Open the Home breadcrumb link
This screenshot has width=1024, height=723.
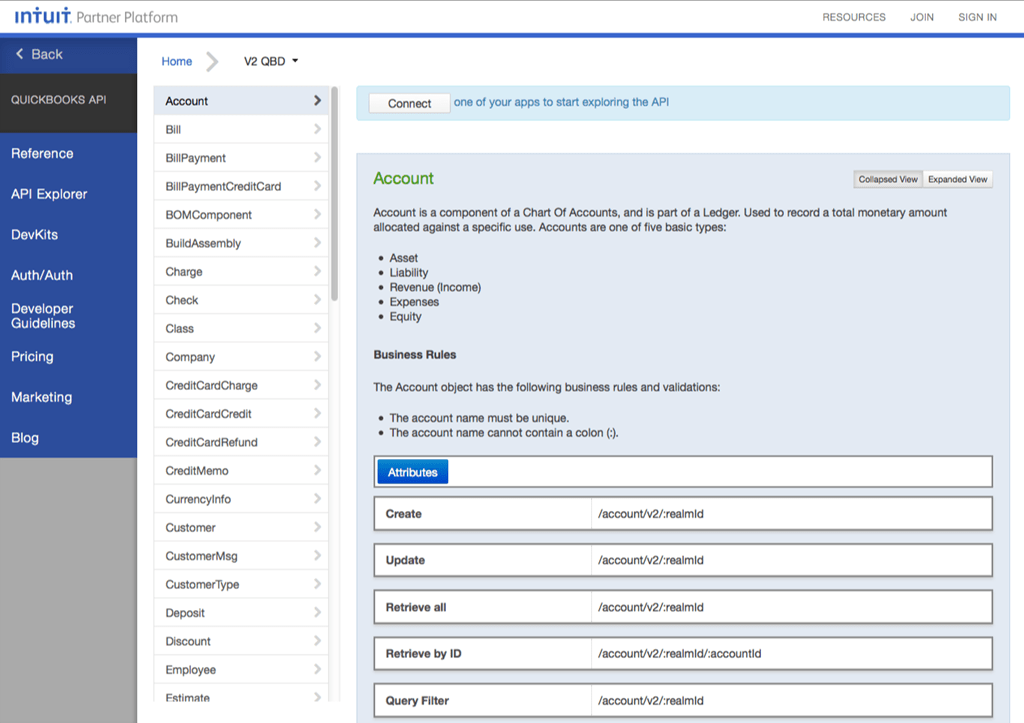pos(176,61)
